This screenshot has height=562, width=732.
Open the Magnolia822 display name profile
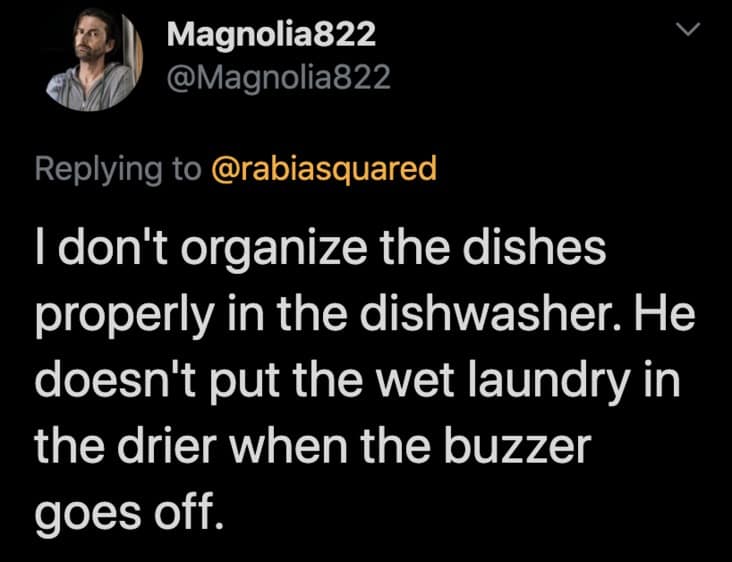pyautogui.click(x=271, y=34)
